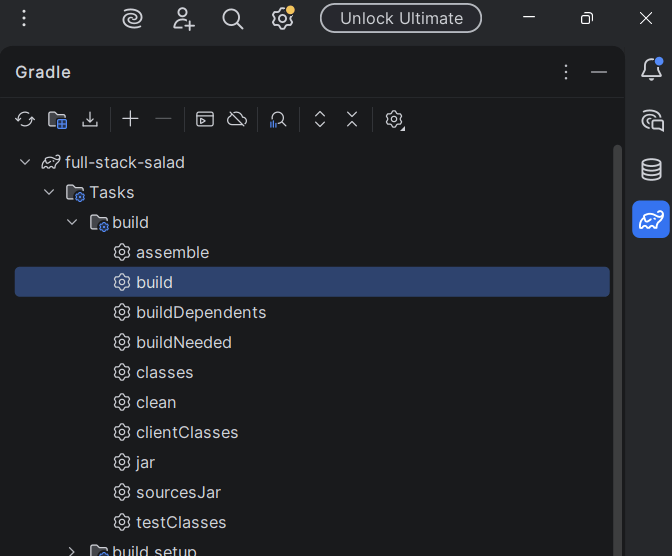Viewport: 672px width, 556px height.
Task: Expand the build setup group
Action: coord(72,551)
